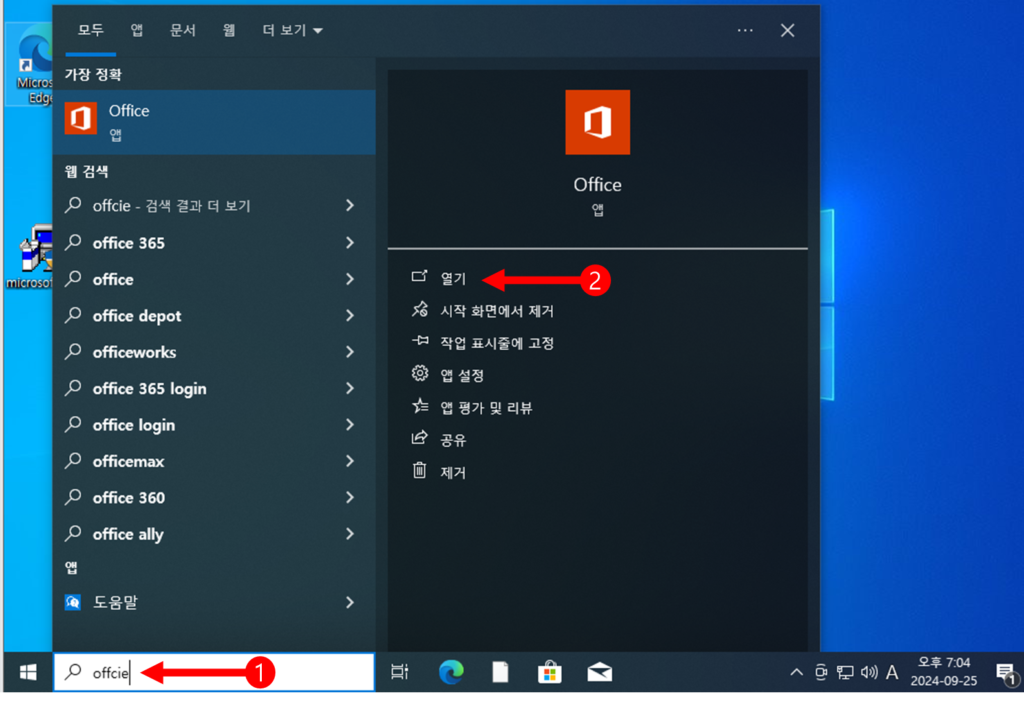Click the 'office 360' suggestion text
1024x702 pixels.
[x=129, y=498]
